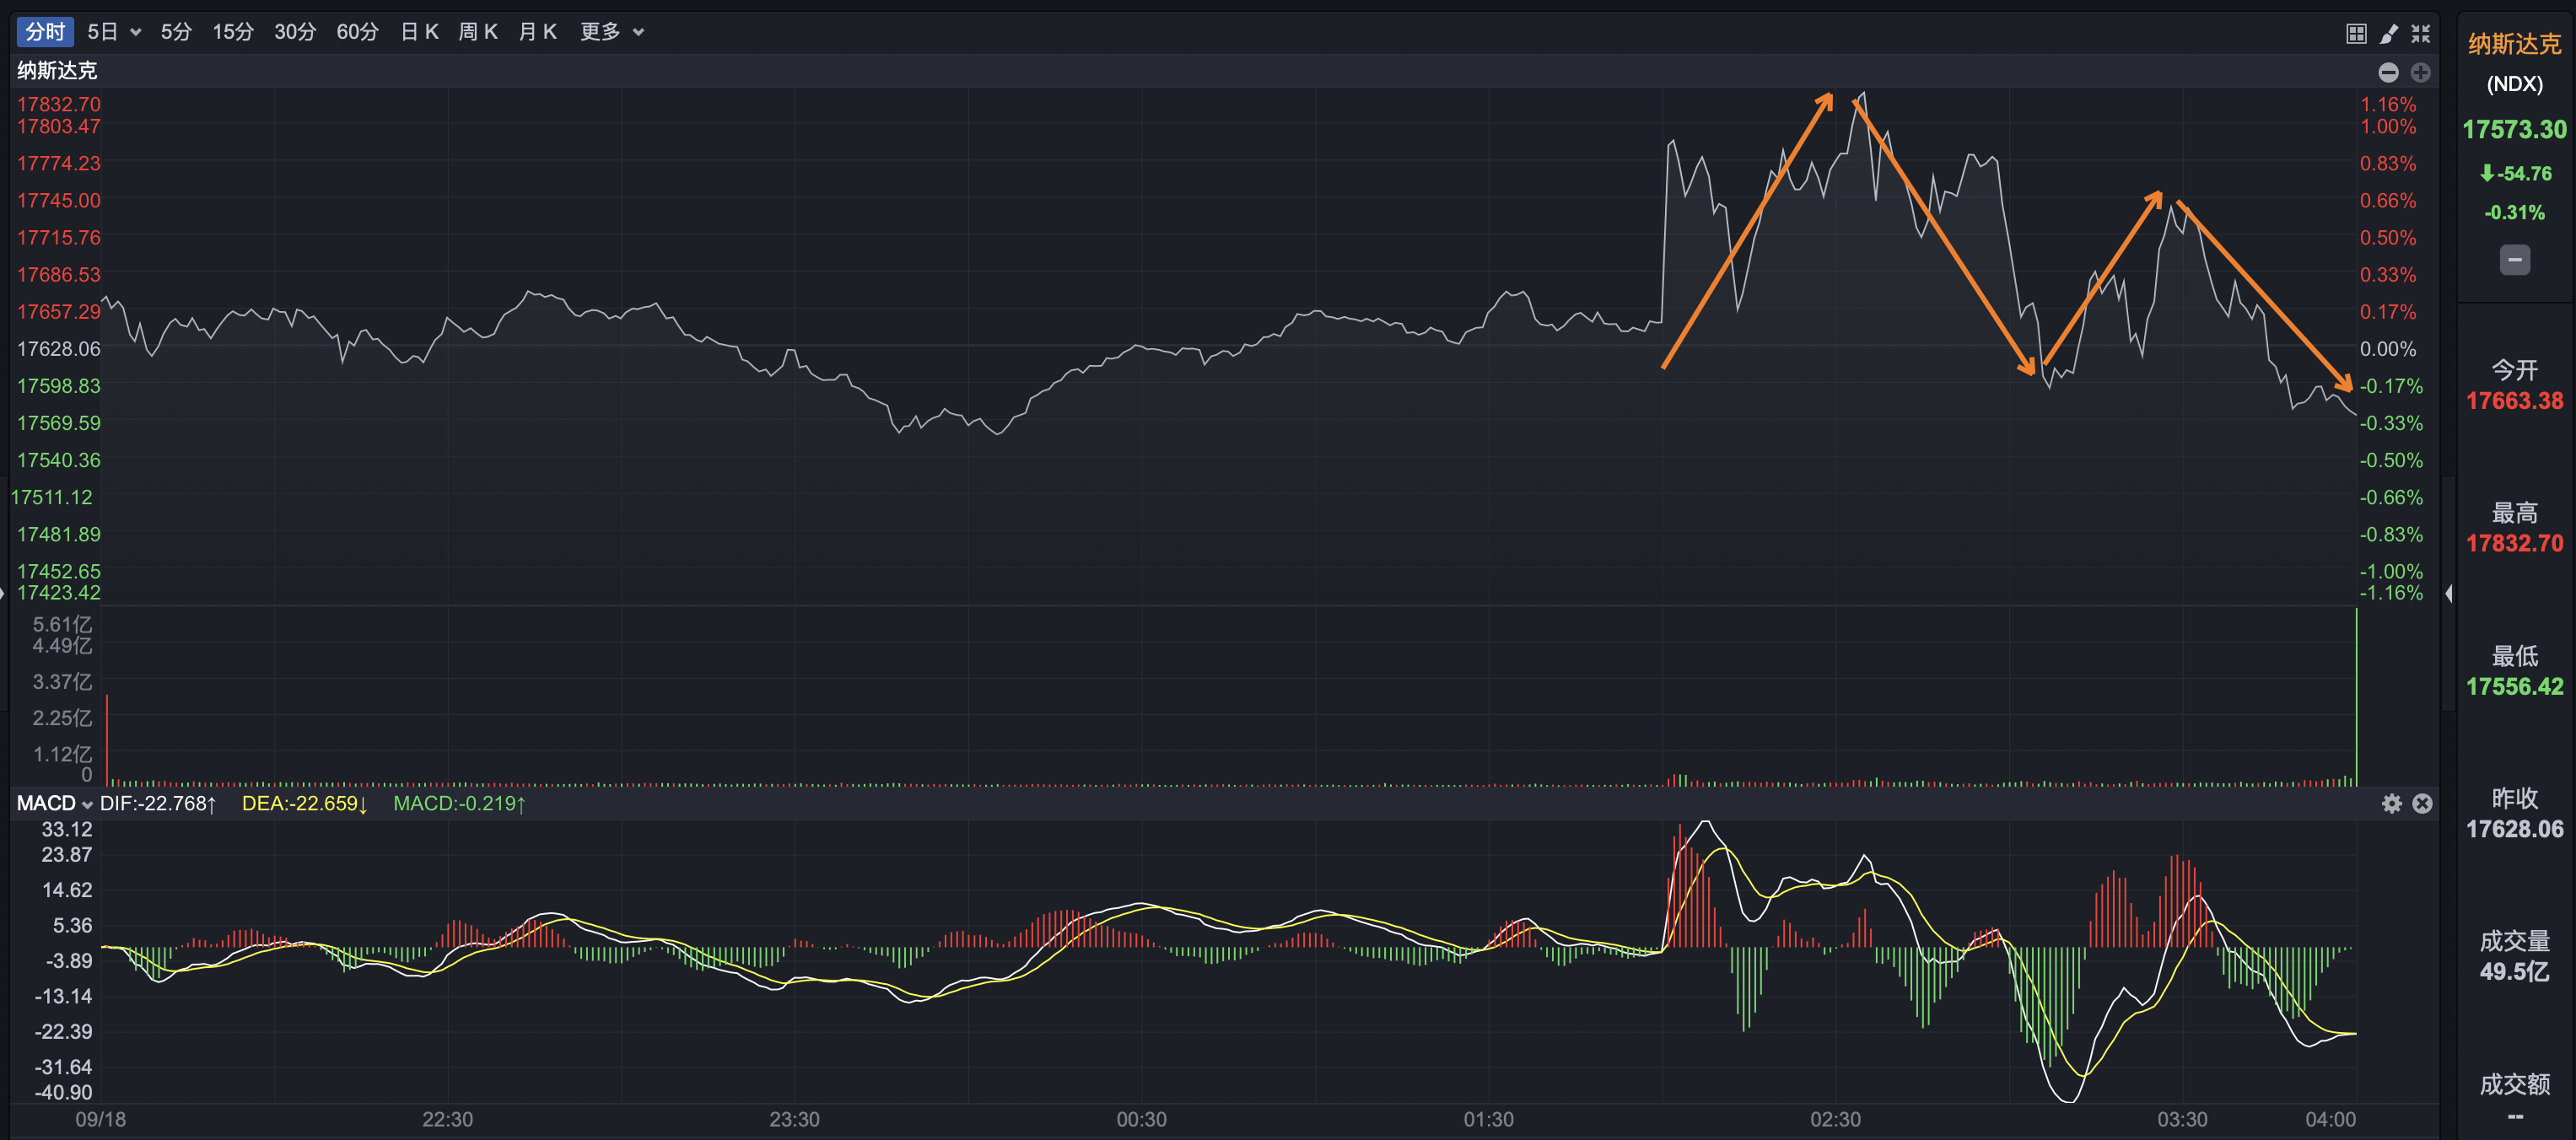Viewport: 2576px width, 1140px height.
Task: Close the MACD indicator panel
Action: pyautogui.click(x=2422, y=803)
